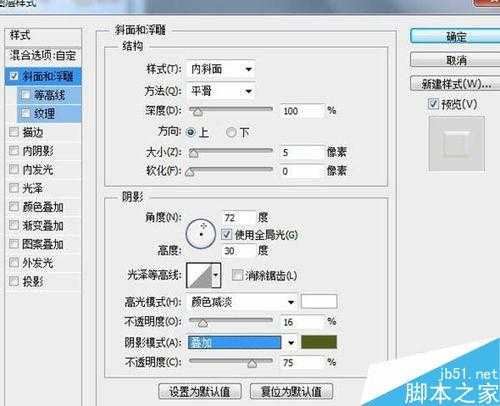The height and width of the screenshot is (406, 500).
Task: Click the 深度(D) slider track
Action: [x=231, y=109]
